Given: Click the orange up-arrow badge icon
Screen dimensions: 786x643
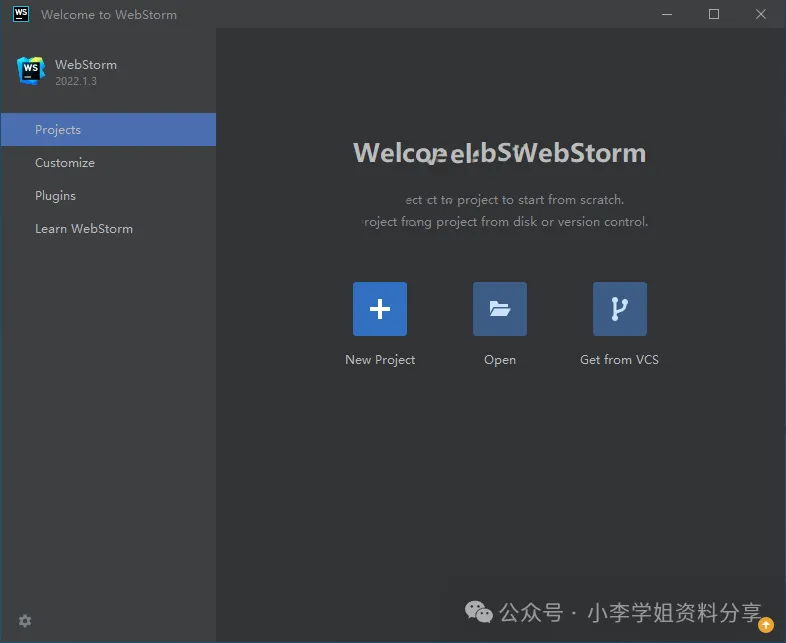Looking at the screenshot, I should click(765, 625).
